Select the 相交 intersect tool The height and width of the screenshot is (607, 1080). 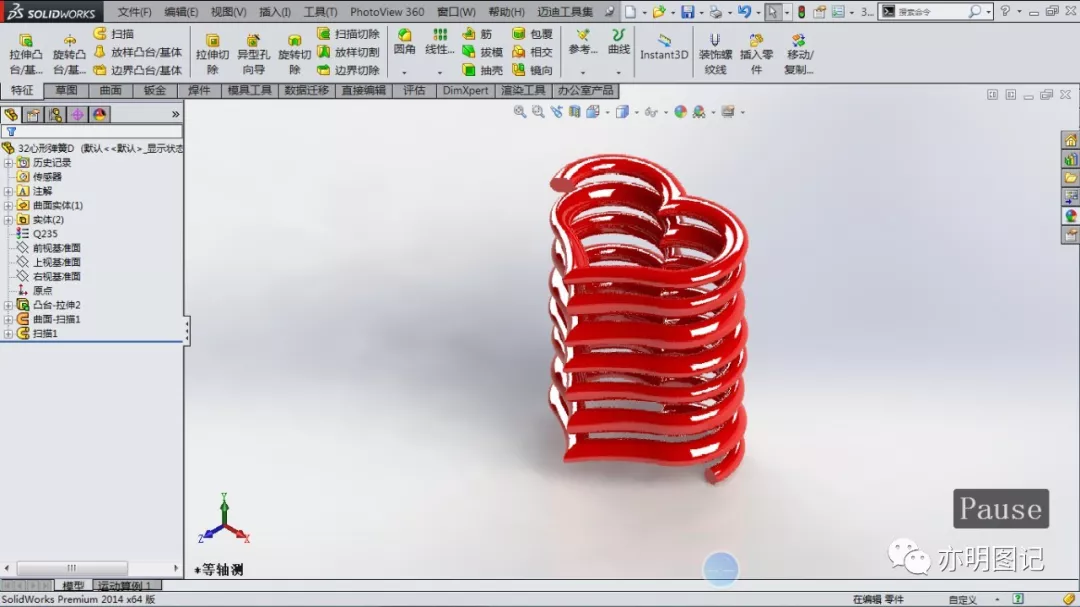[x=532, y=52]
